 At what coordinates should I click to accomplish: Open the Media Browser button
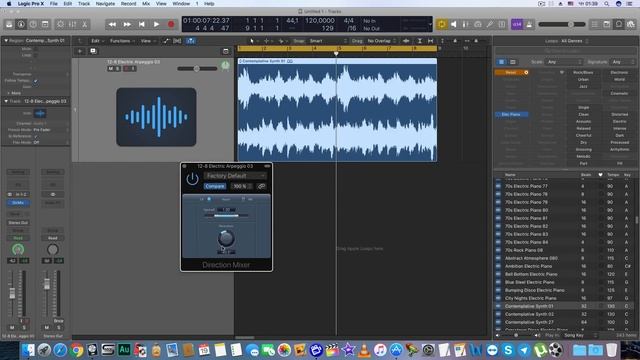pos(631,24)
